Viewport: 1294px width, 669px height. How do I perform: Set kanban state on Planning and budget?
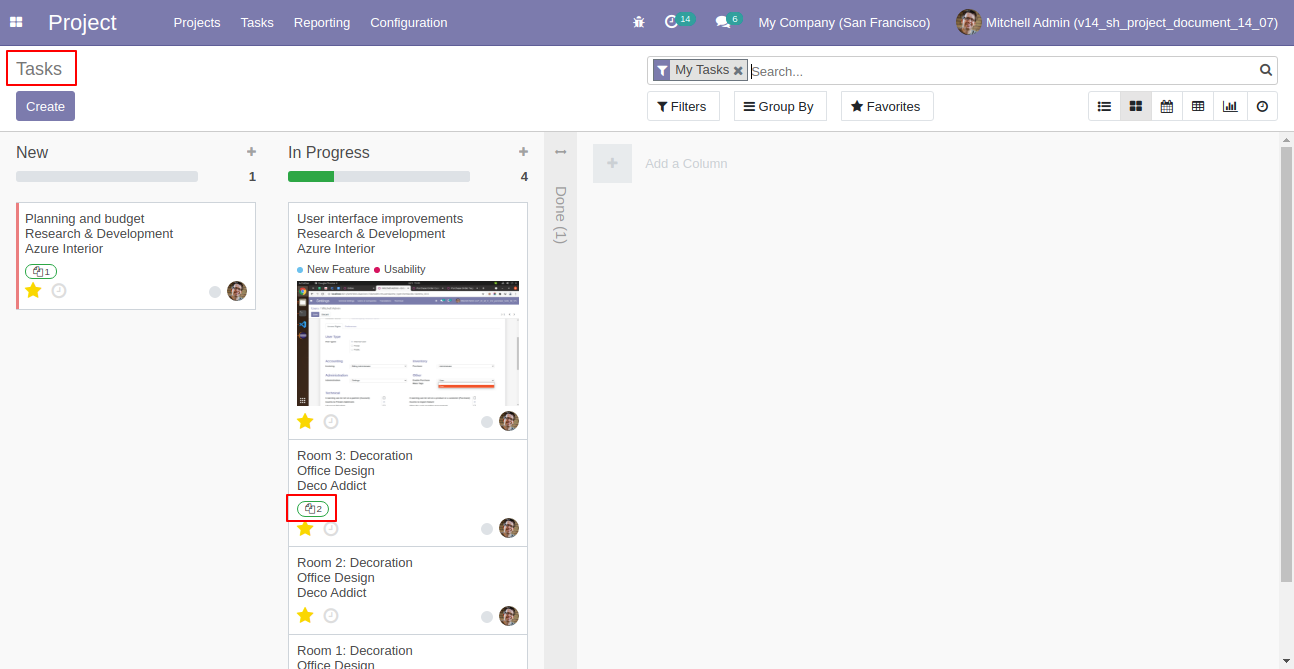point(215,292)
